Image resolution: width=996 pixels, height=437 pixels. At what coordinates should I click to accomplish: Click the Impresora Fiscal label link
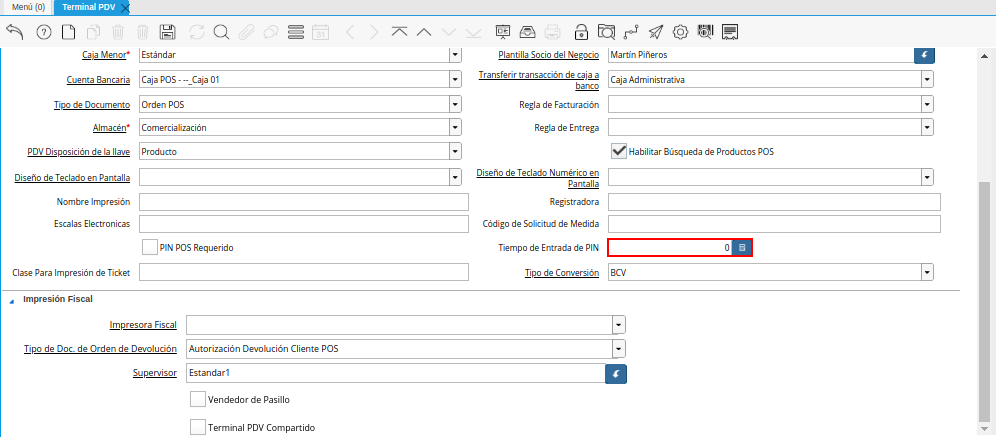tap(144, 325)
